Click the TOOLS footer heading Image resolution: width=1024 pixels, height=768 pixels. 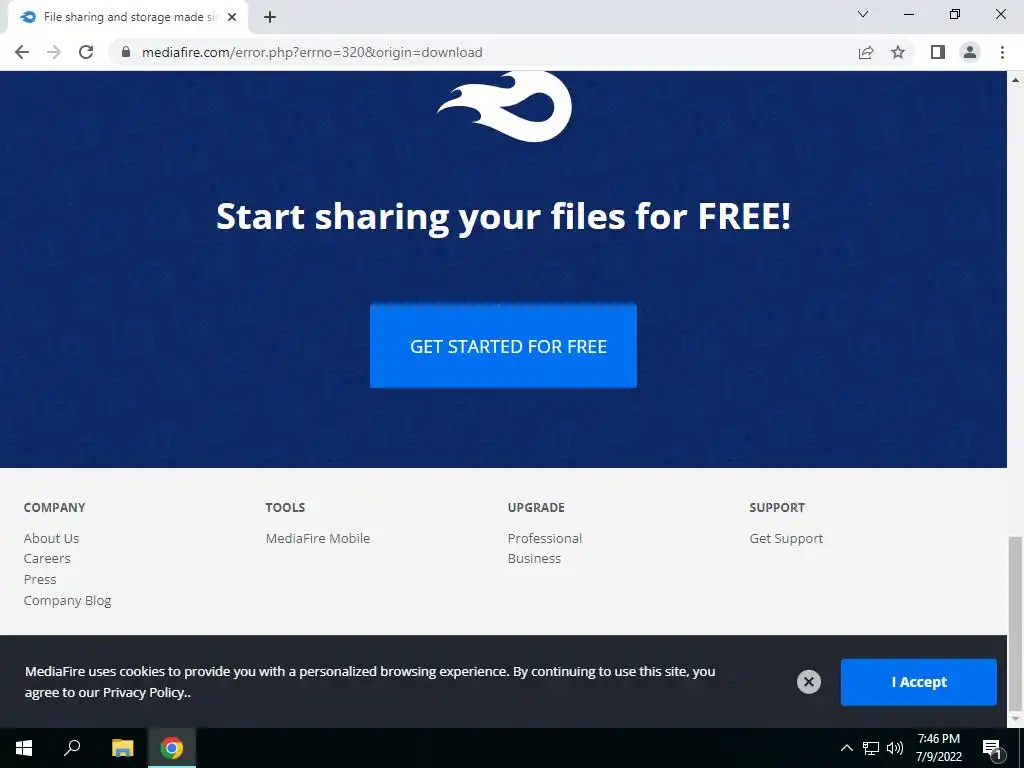[x=285, y=507]
